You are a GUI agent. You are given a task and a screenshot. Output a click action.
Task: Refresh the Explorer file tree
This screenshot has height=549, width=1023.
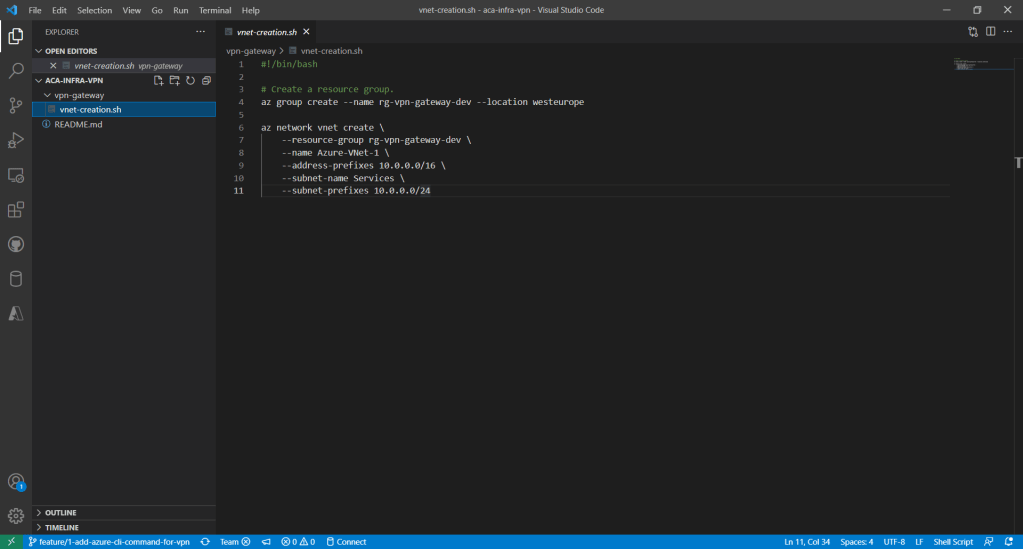[190, 80]
